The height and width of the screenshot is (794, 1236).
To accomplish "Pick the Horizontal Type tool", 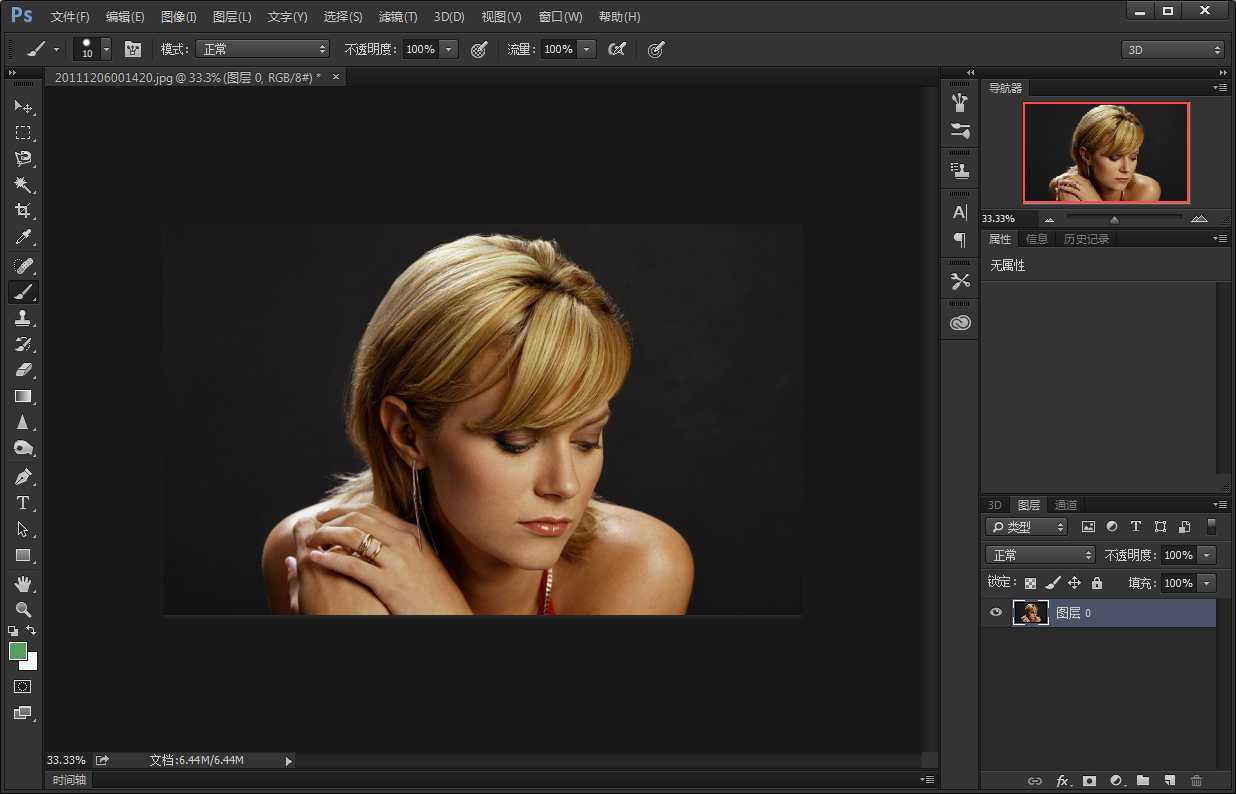I will 22,503.
